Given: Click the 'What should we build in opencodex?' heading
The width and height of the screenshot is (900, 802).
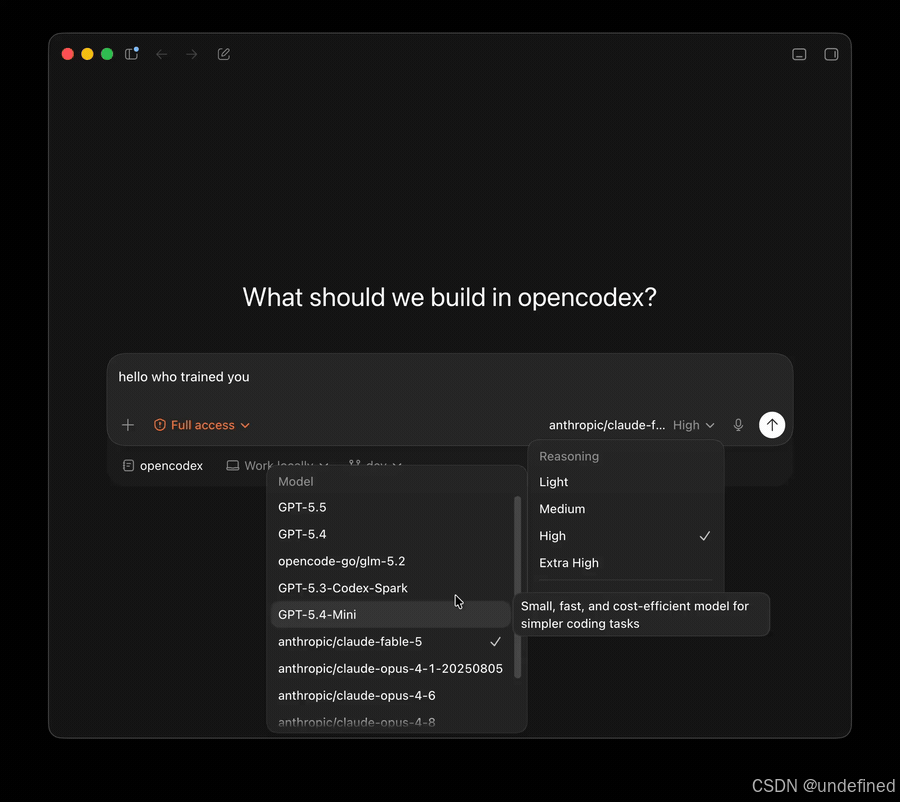Looking at the screenshot, I should 449,297.
